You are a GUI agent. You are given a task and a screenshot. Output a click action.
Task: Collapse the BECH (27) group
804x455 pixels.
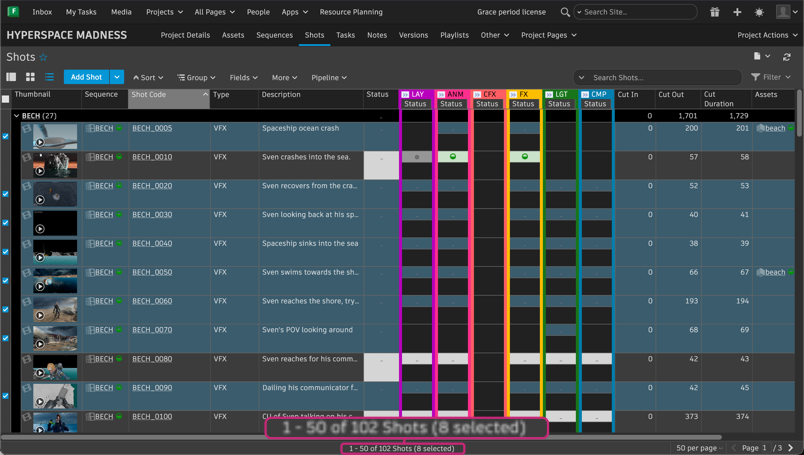pos(16,116)
